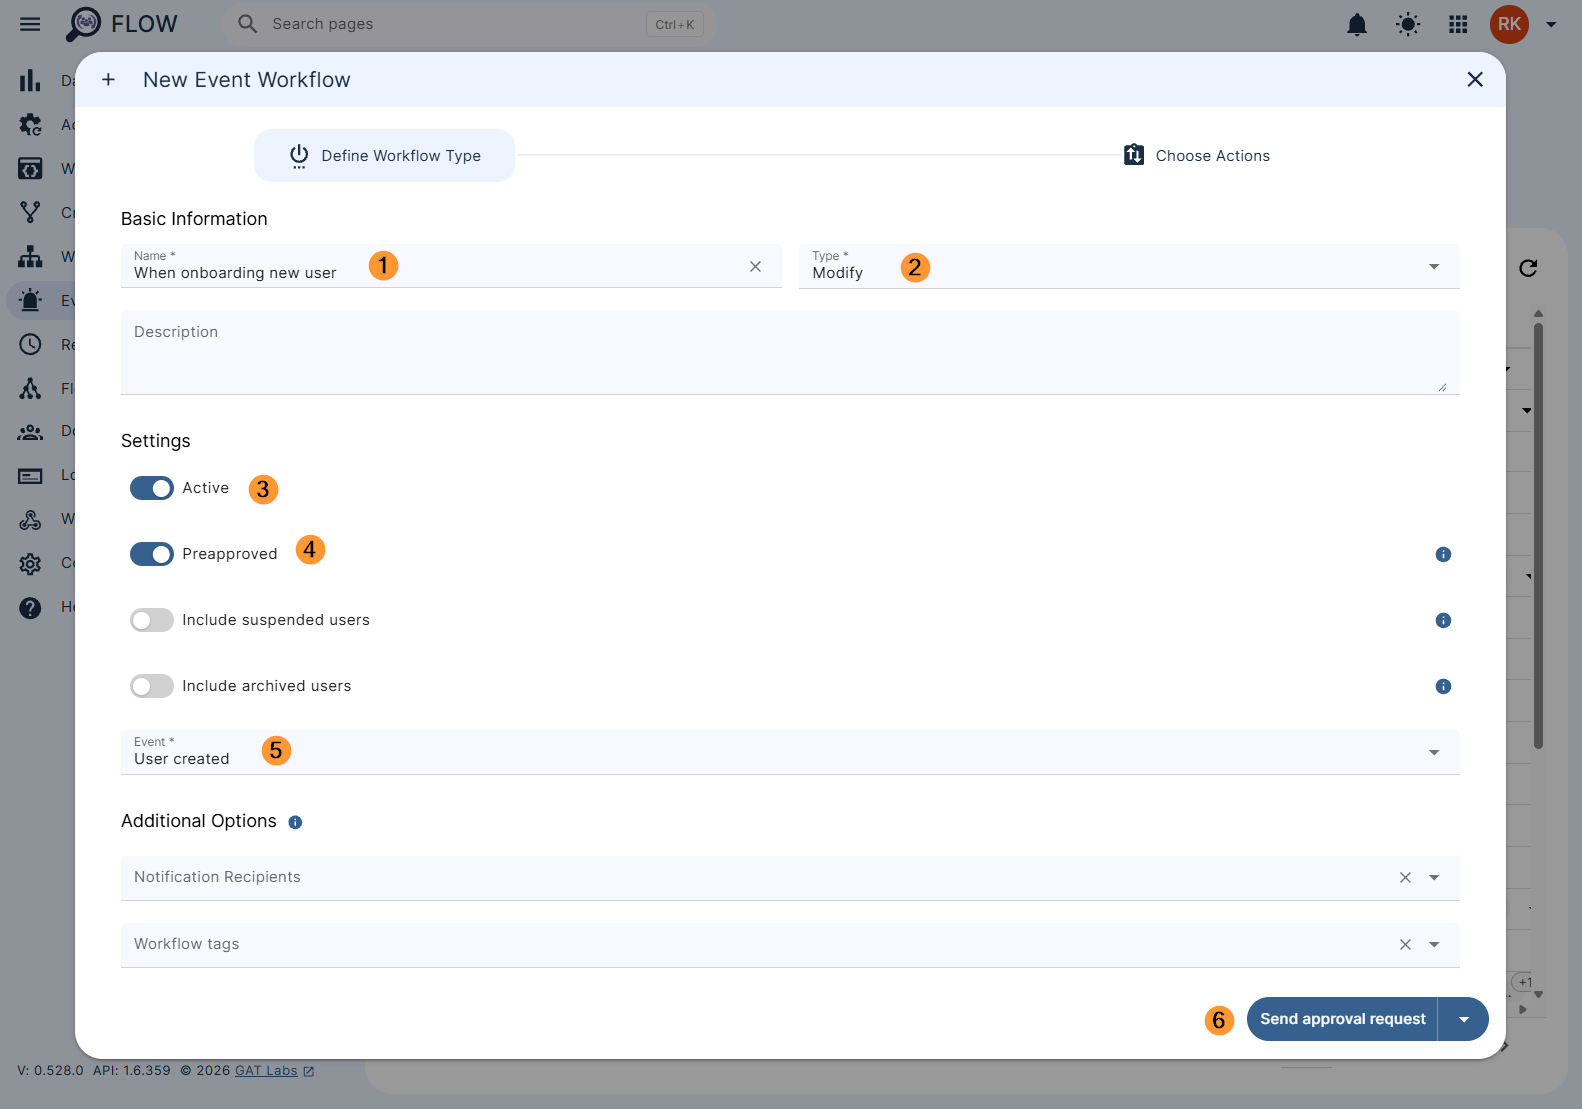Open the gear-with-arrows sidebar icon
Screen dimensions: 1582x1109
(x=30, y=125)
